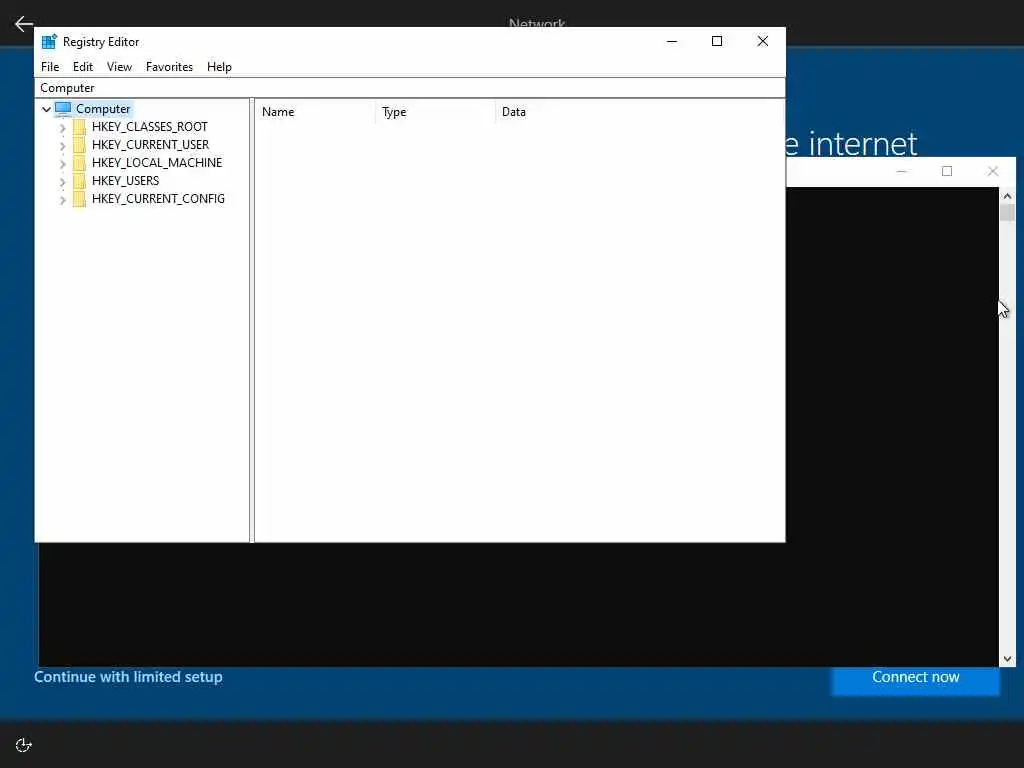Click command window scrollbar down arrow
The width and height of the screenshot is (1024, 768).
(x=1007, y=659)
